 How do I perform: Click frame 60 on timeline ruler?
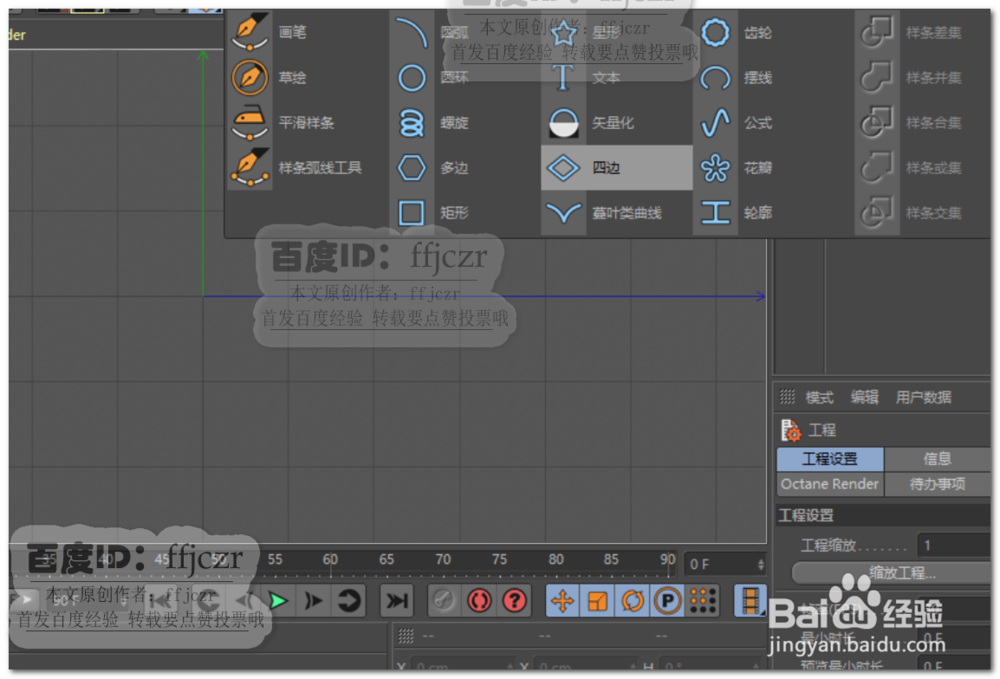coord(330,559)
